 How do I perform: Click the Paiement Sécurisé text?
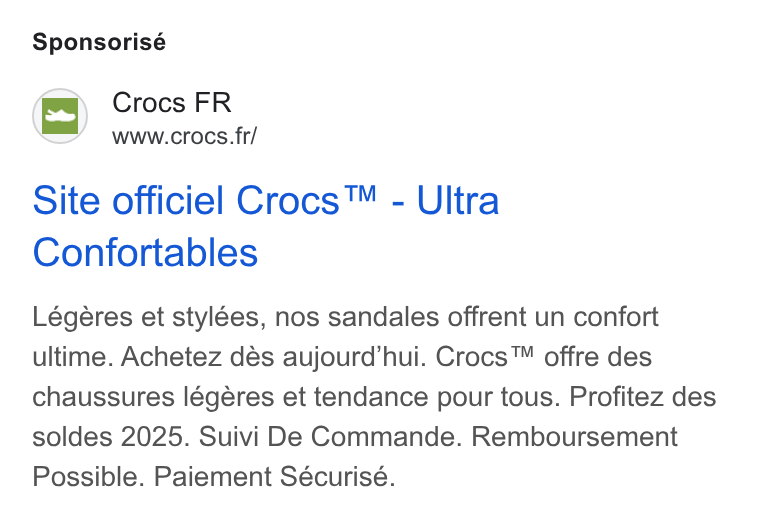274,477
